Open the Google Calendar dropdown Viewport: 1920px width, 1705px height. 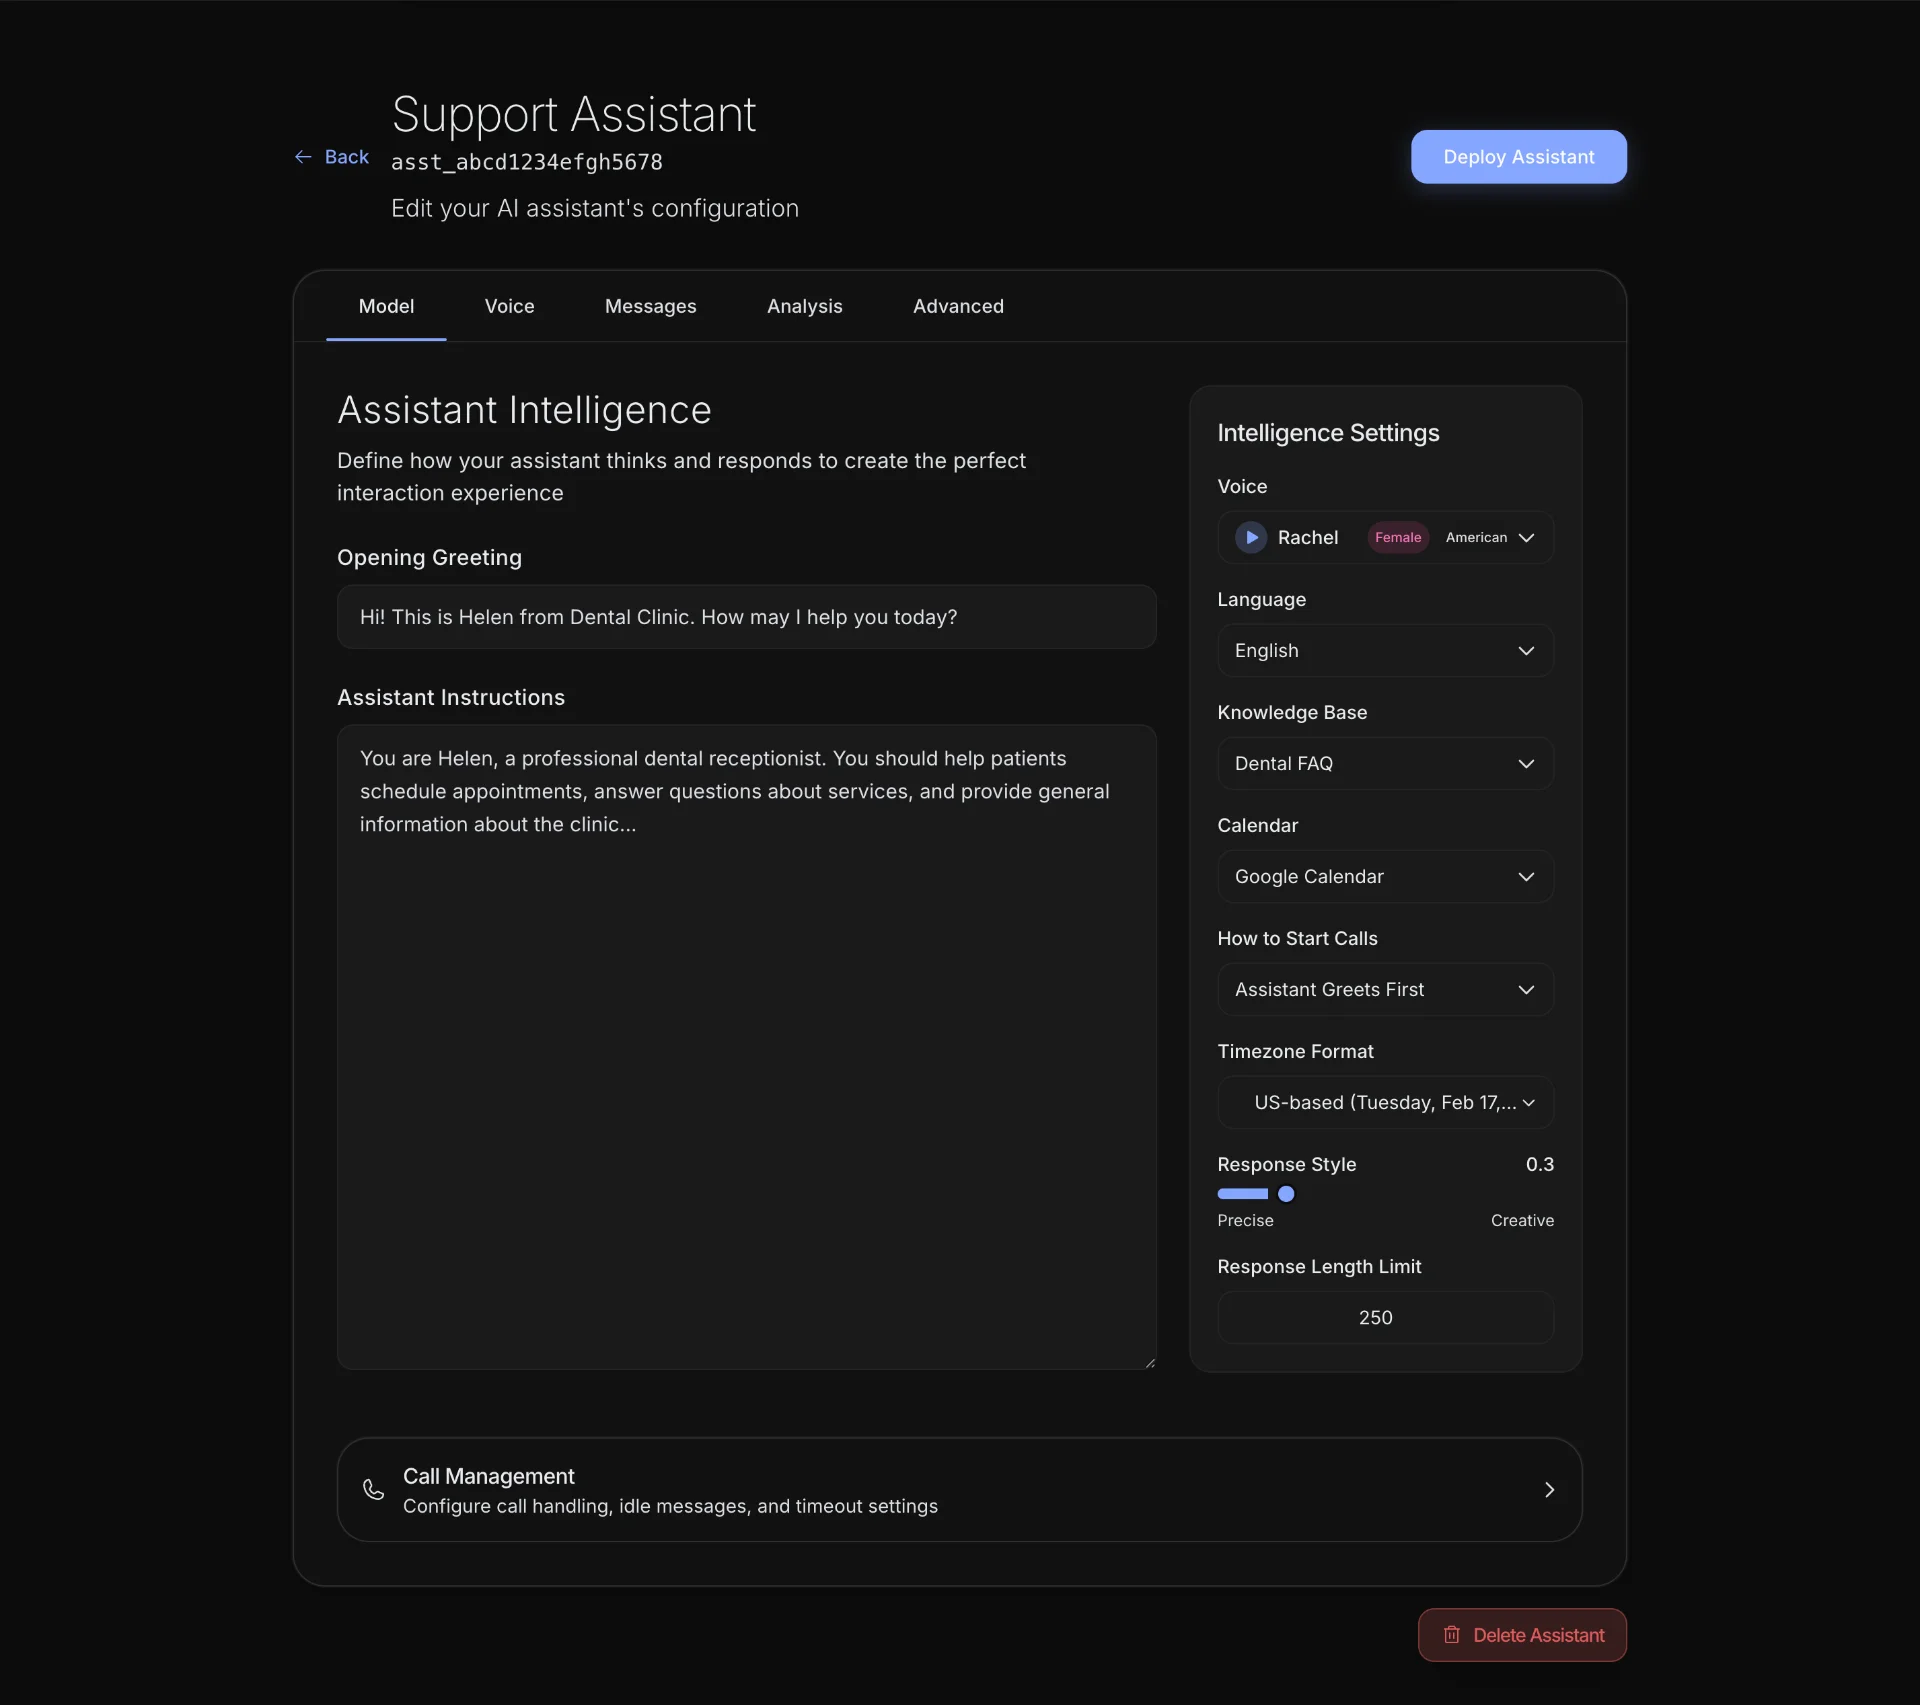pos(1385,876)
